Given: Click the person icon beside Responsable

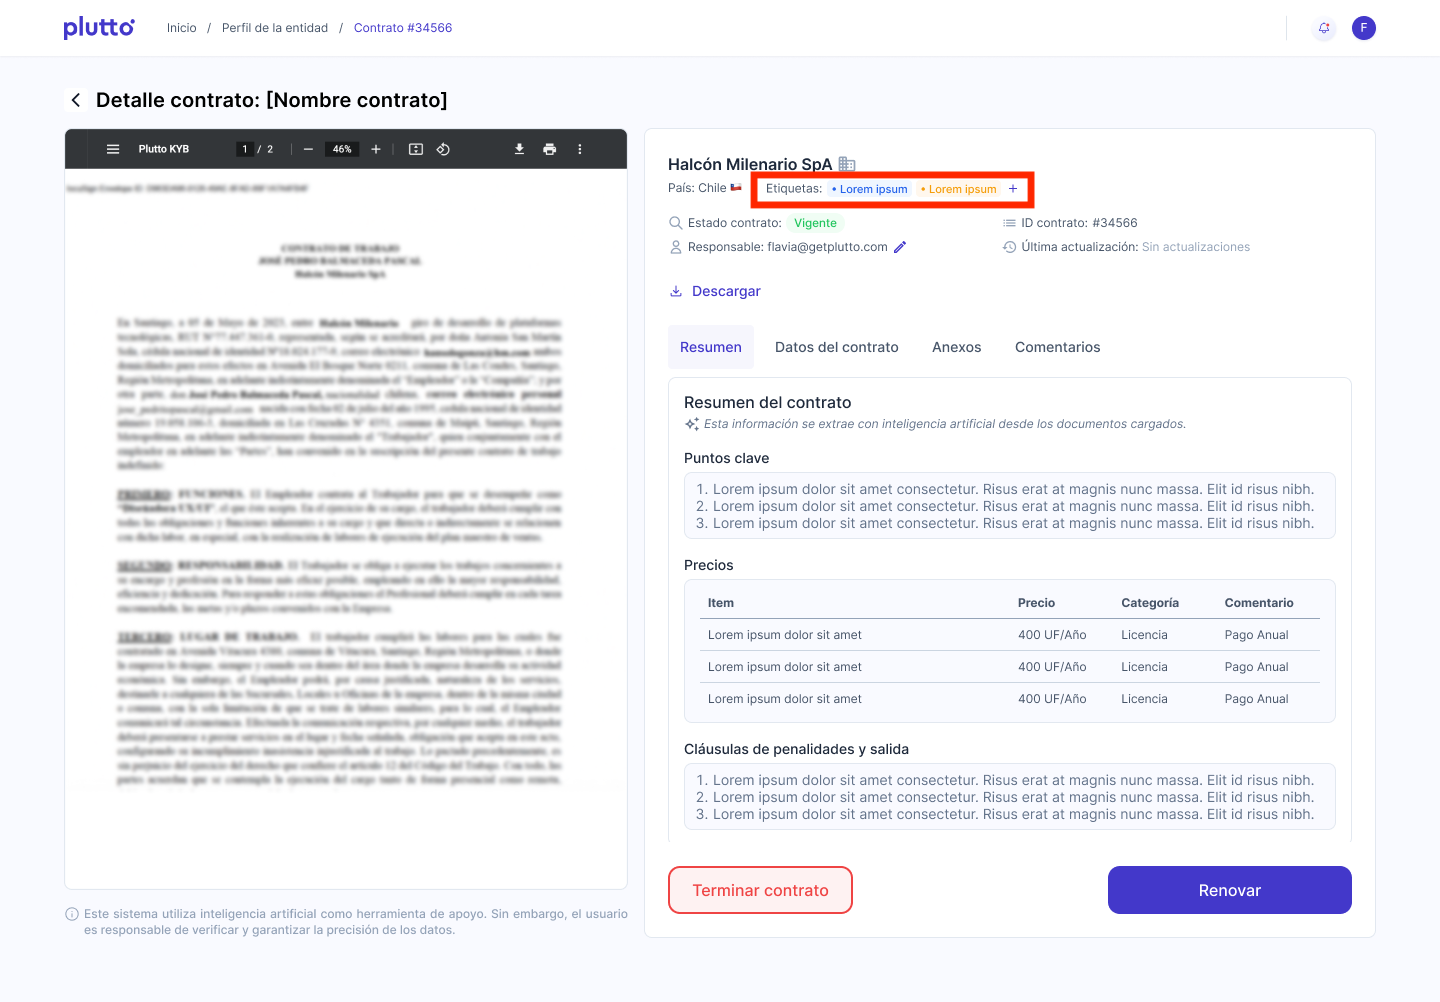Looking at the screenshot, I should point(676,247).
